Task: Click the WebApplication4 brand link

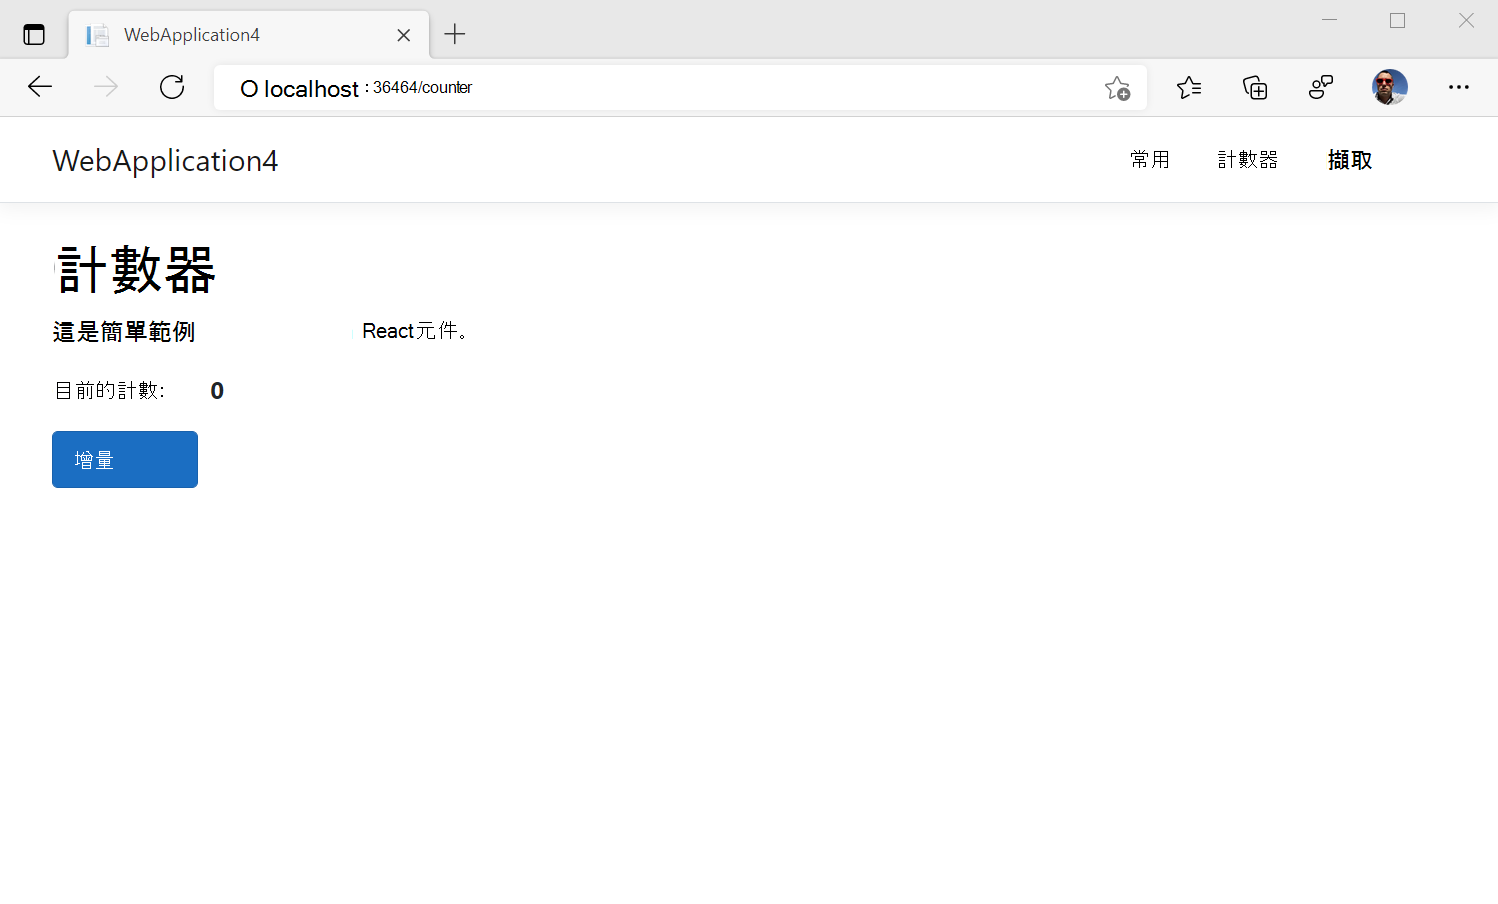Action: click(164, 160)
